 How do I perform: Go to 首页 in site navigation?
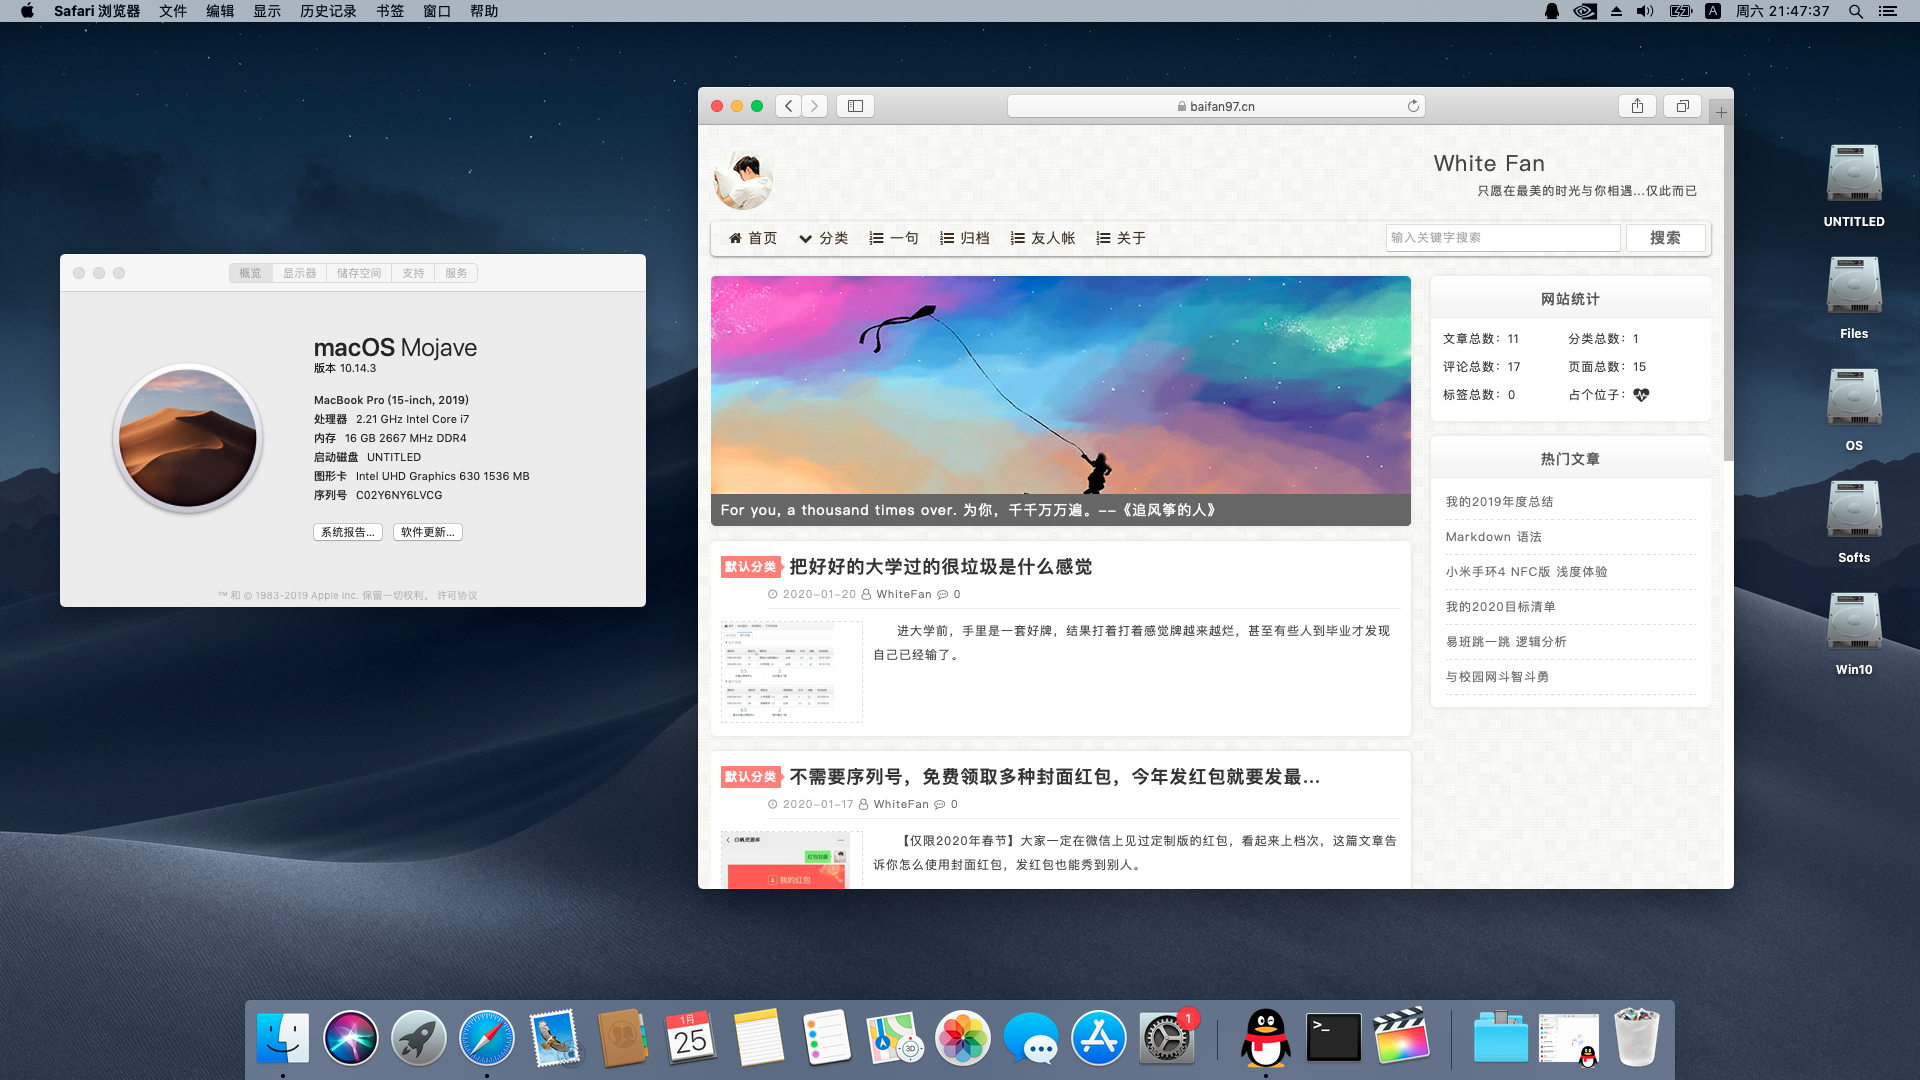(752, 238)
